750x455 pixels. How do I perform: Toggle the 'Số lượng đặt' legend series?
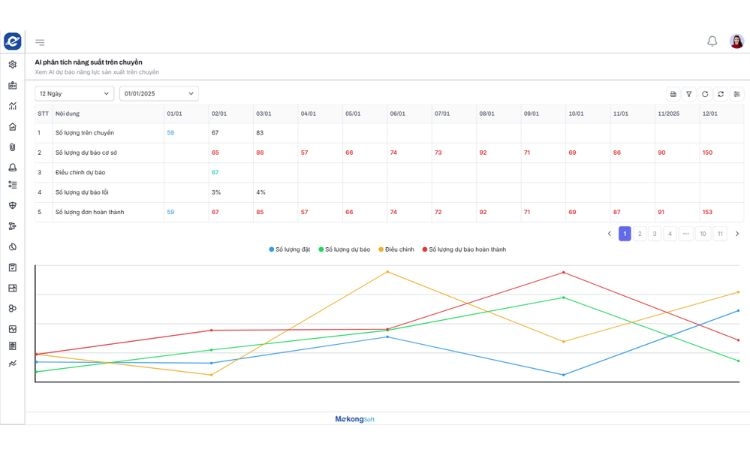click(x=291, y=249)
